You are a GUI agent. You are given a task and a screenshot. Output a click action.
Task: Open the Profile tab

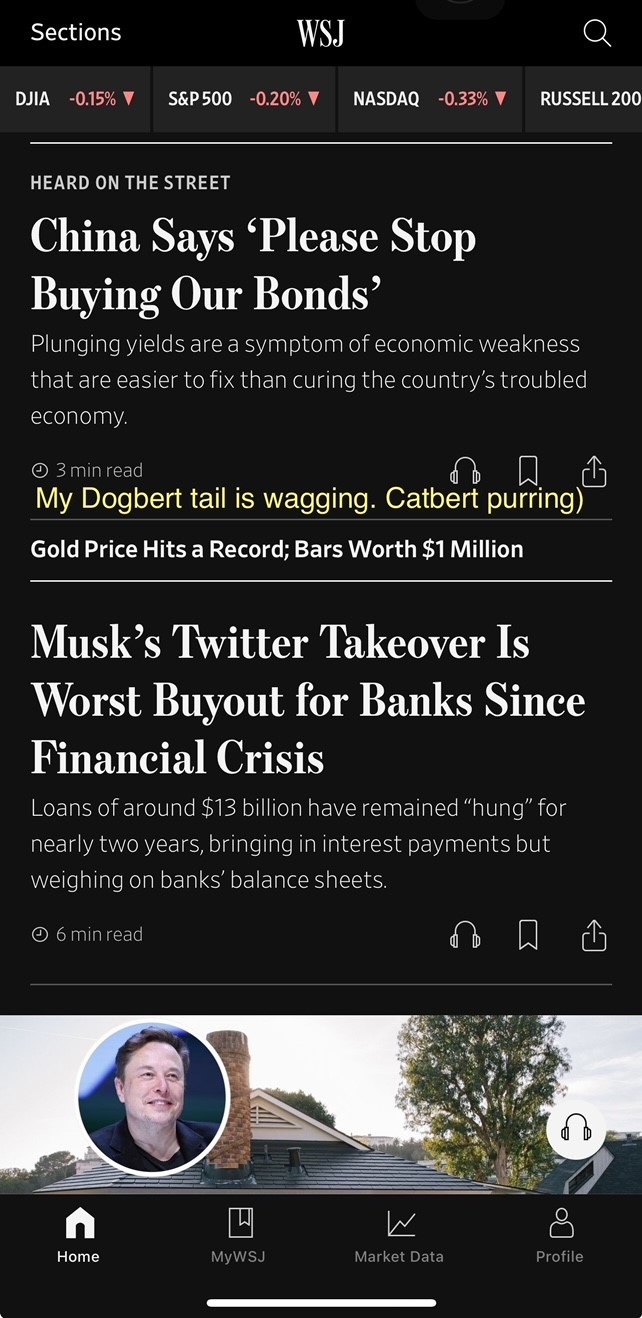point(560,1235)
